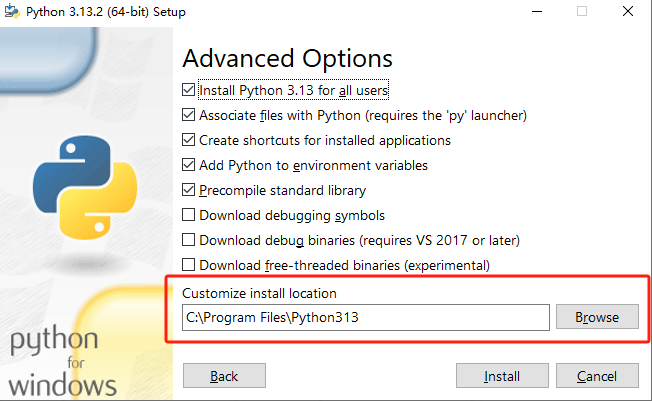Click the install location path field
652x401 pixels.
366,317
